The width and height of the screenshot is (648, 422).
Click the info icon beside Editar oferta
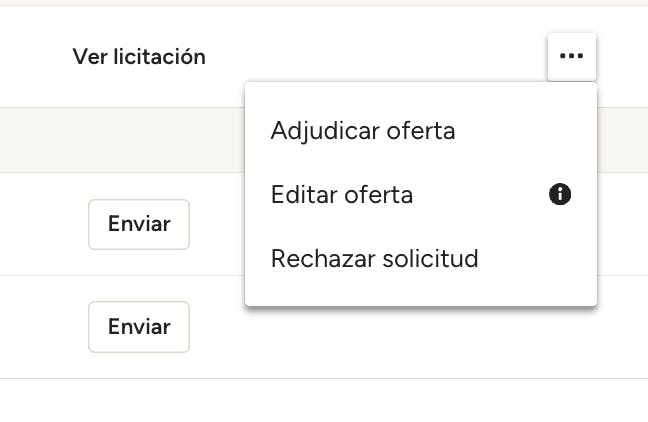coord(560,195)
